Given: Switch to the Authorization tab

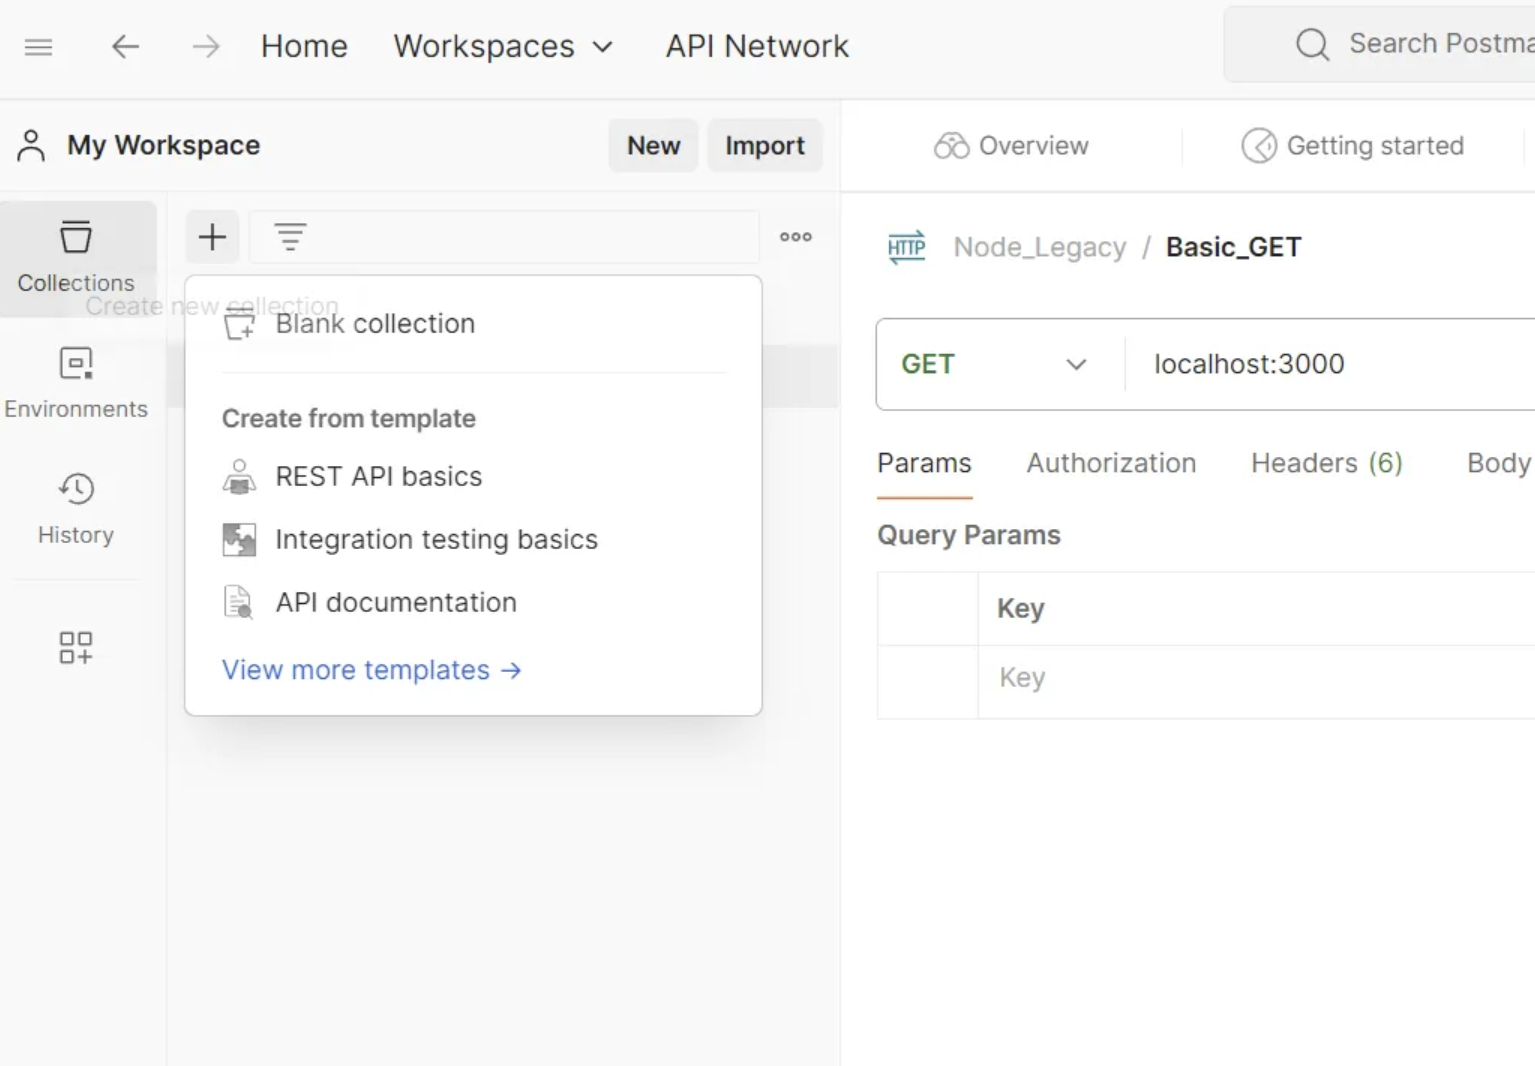Looking at the screenshot, I should coord(1111,463).
